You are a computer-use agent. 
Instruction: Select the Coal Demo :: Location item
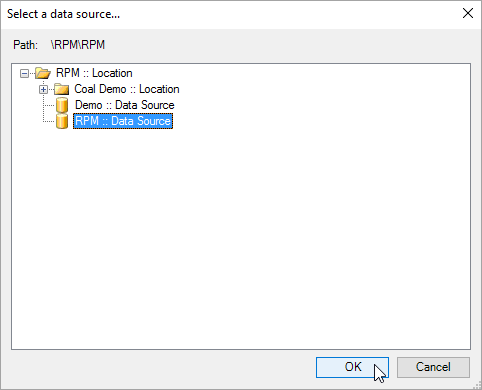tap(127, 89)
